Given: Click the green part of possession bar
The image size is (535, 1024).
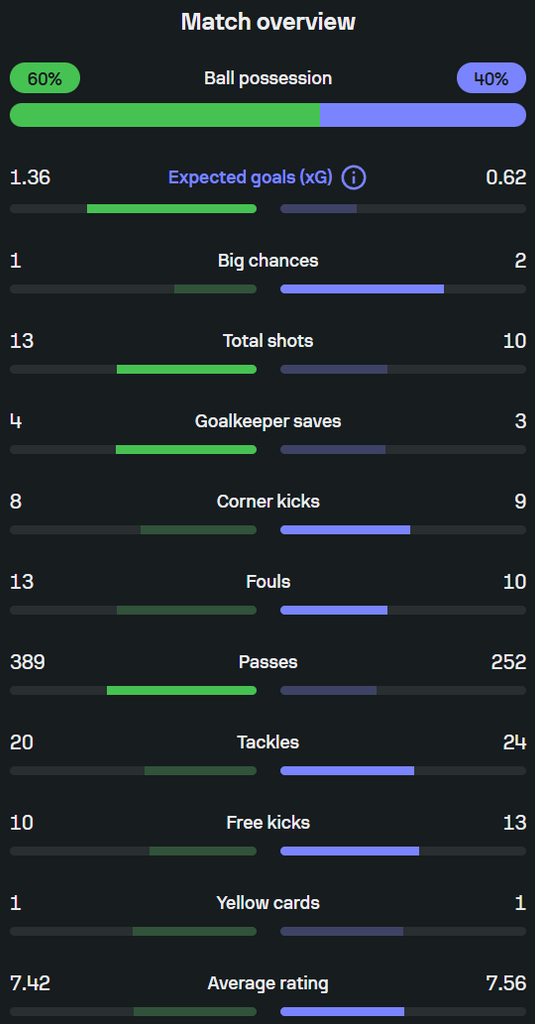Looking at the screenshot, I should point(165,115).
